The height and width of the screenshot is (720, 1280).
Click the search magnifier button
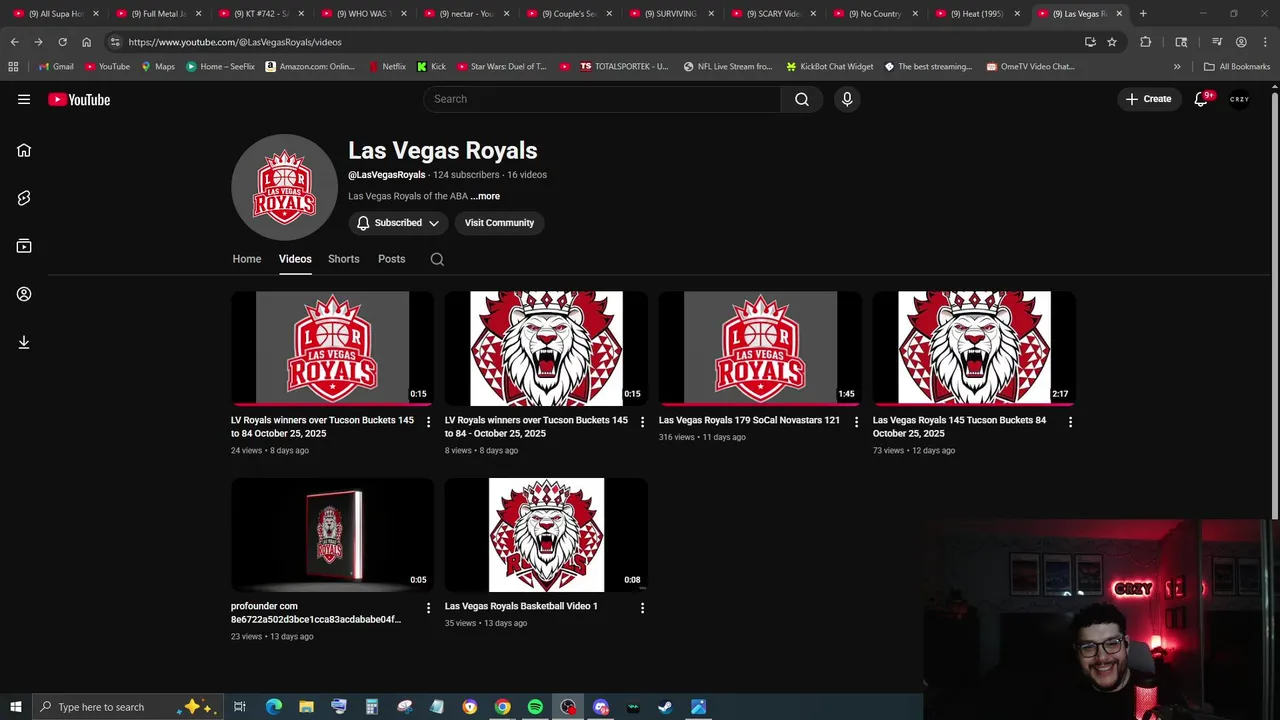(802, 99)
